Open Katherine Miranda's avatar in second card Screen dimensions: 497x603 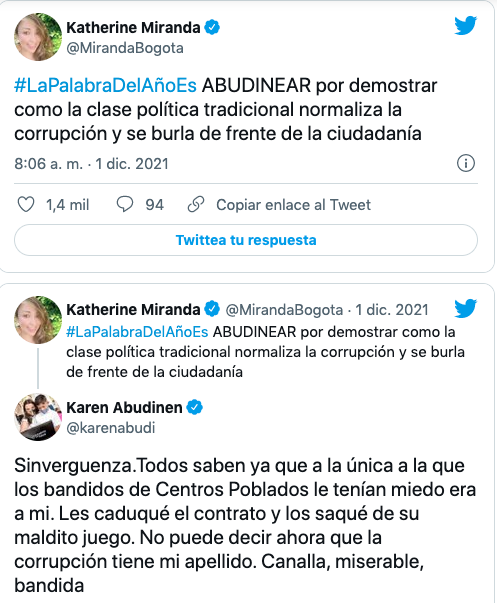pyautogui.click(x=38, y=320)
